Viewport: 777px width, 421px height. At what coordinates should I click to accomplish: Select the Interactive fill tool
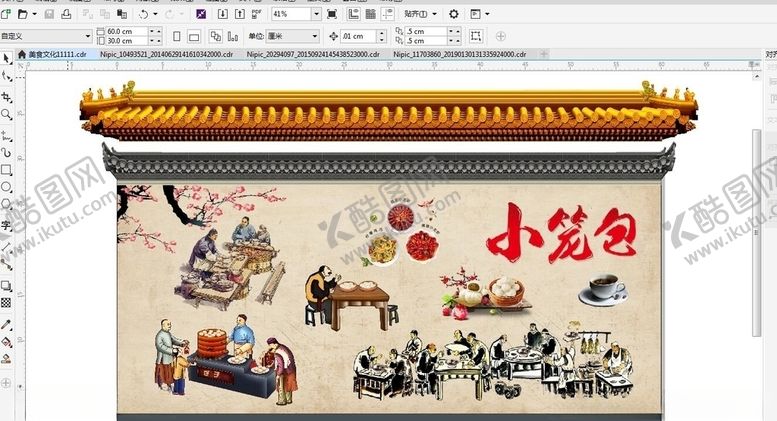click(x=6, y=342)
